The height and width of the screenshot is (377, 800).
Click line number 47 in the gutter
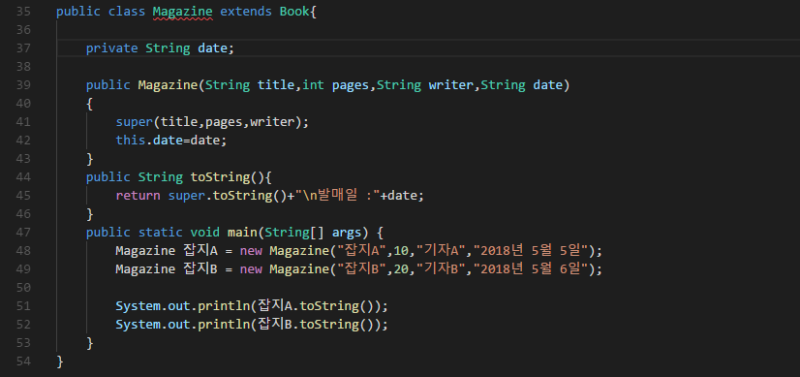tap(23, 233)
